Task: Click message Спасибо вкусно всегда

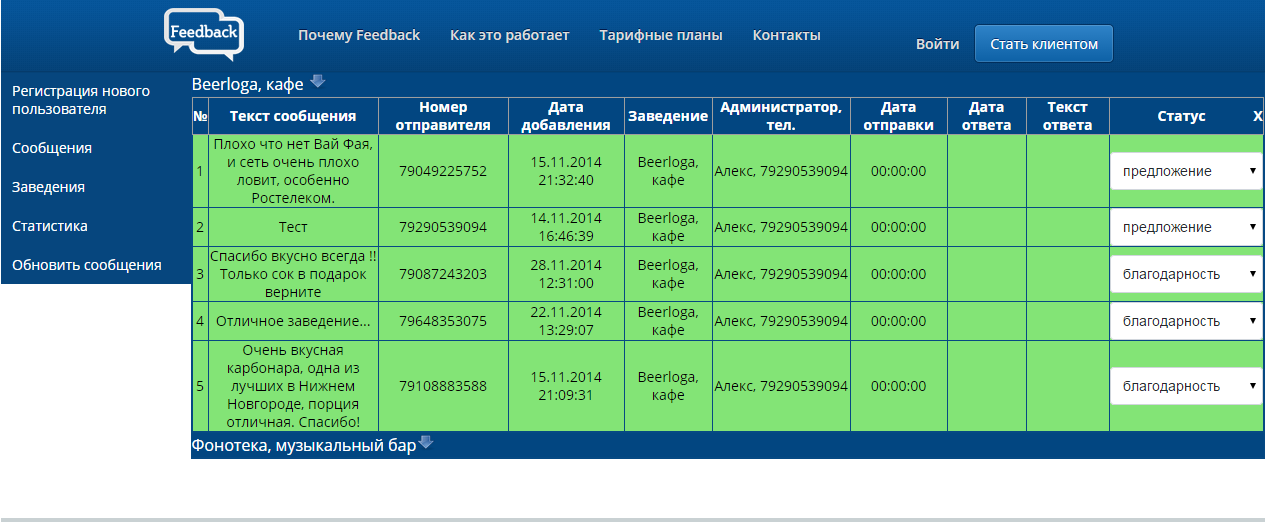Action: point(293,274)
